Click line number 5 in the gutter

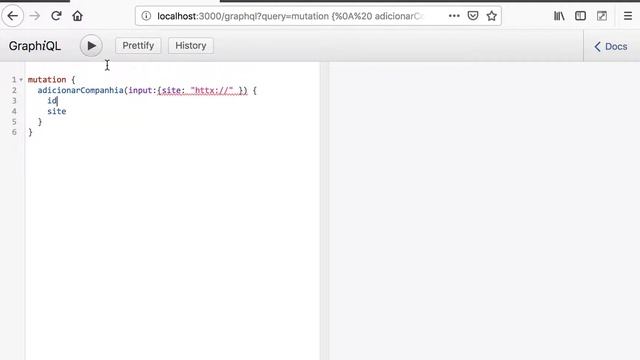(14, 122)
